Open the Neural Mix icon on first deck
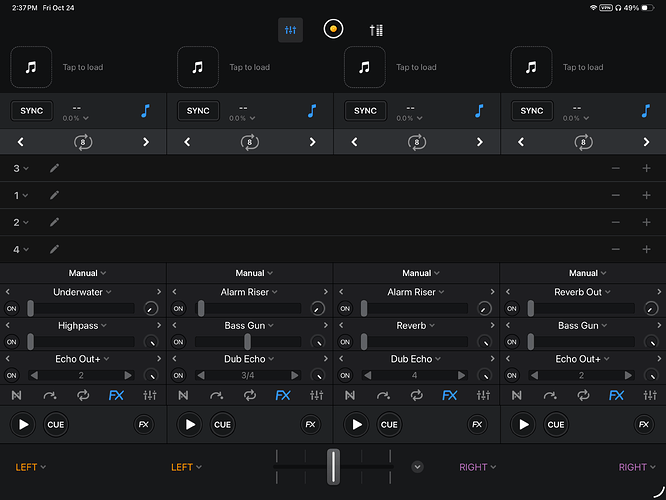Image resolution: width=666 pixels, height=500 pixels. (17, 396)
